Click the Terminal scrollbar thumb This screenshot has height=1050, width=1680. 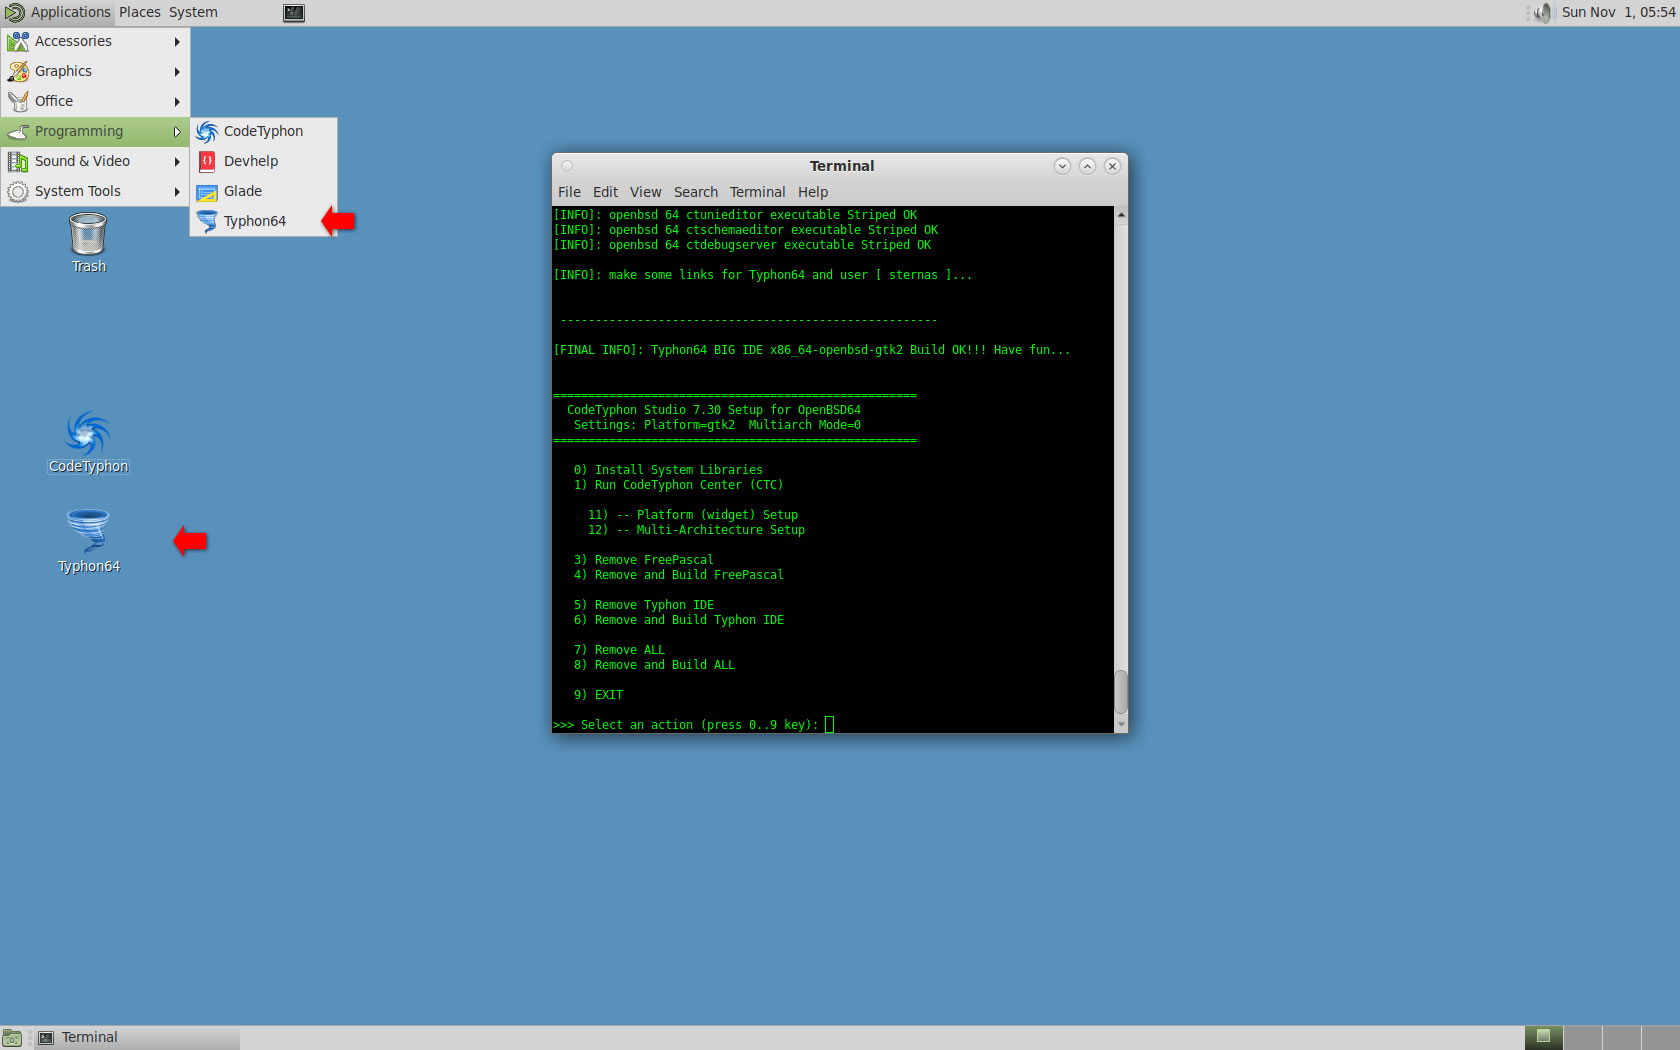1121,691
